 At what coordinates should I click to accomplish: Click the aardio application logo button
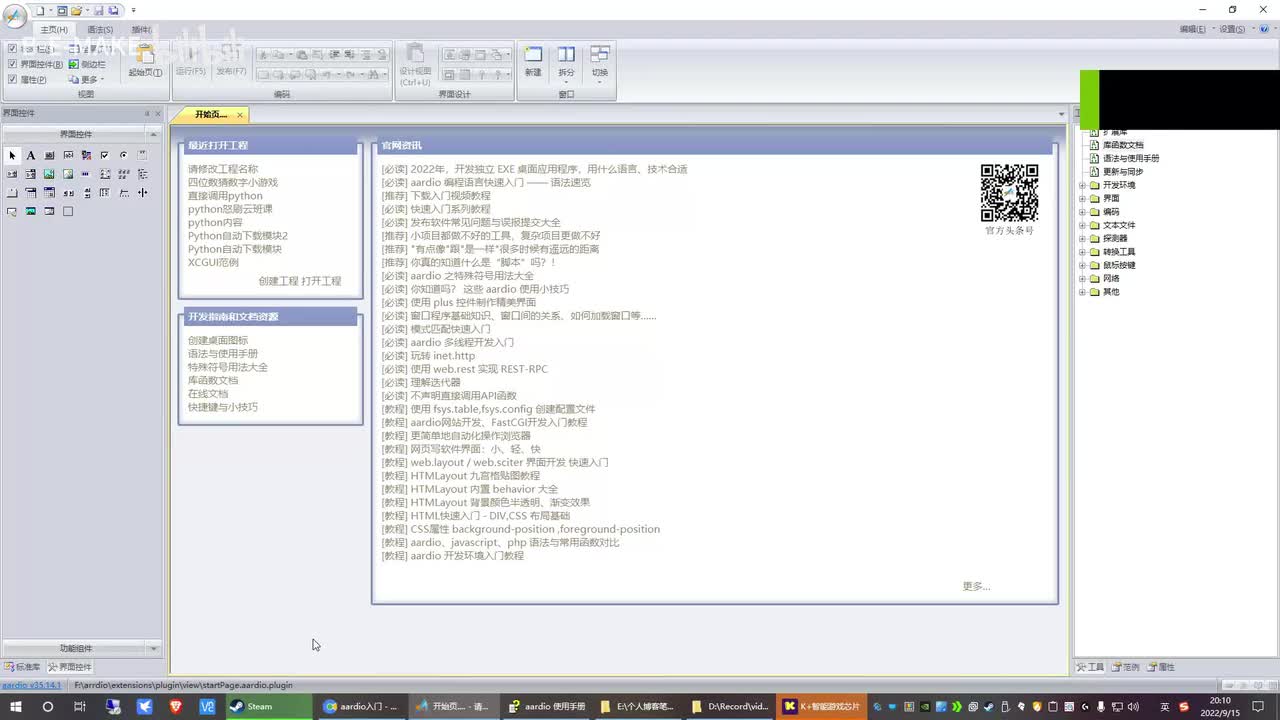15,17
